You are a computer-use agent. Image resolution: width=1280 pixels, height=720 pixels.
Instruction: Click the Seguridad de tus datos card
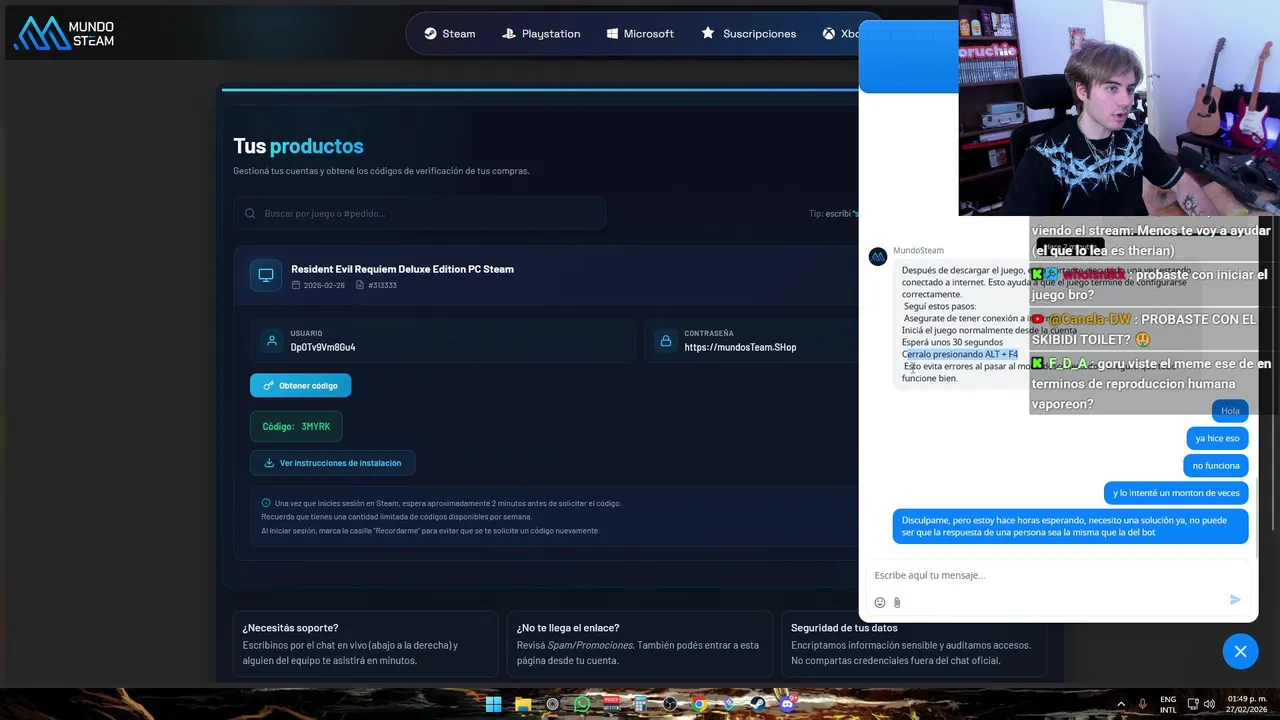pyautogui.click(x=913, y=644)
